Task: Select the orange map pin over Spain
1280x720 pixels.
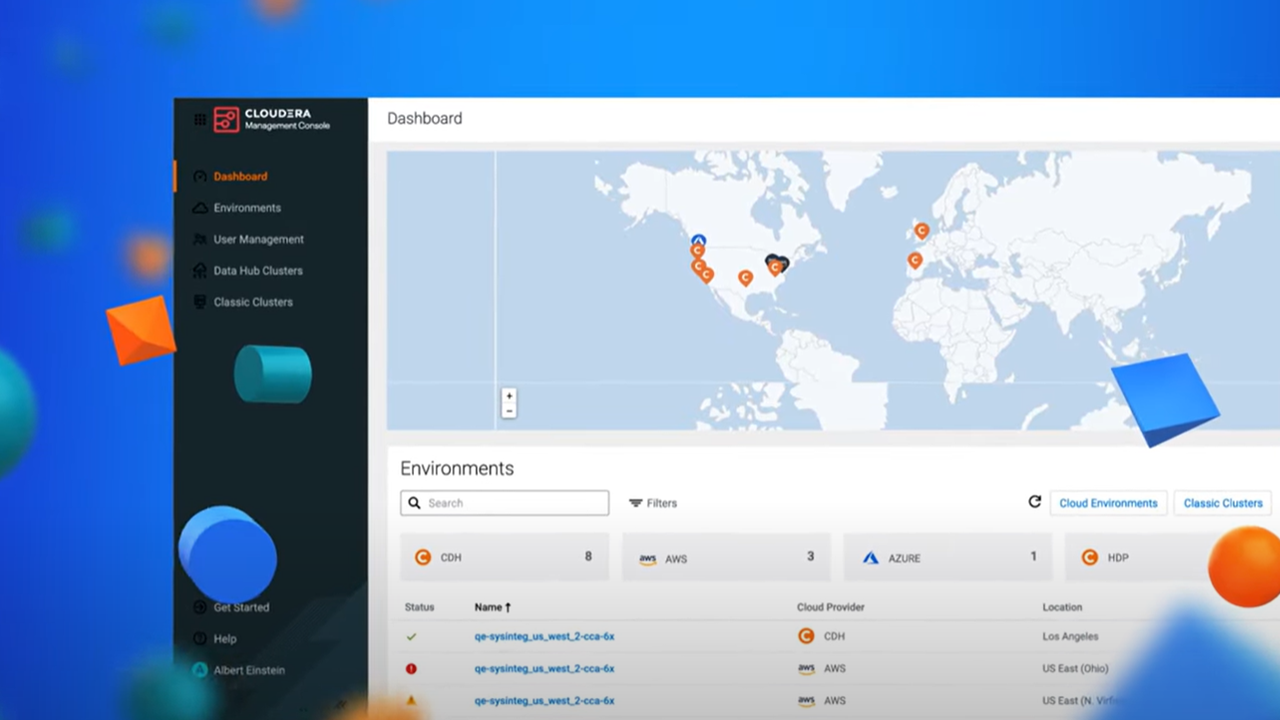Action: point(915,261)
